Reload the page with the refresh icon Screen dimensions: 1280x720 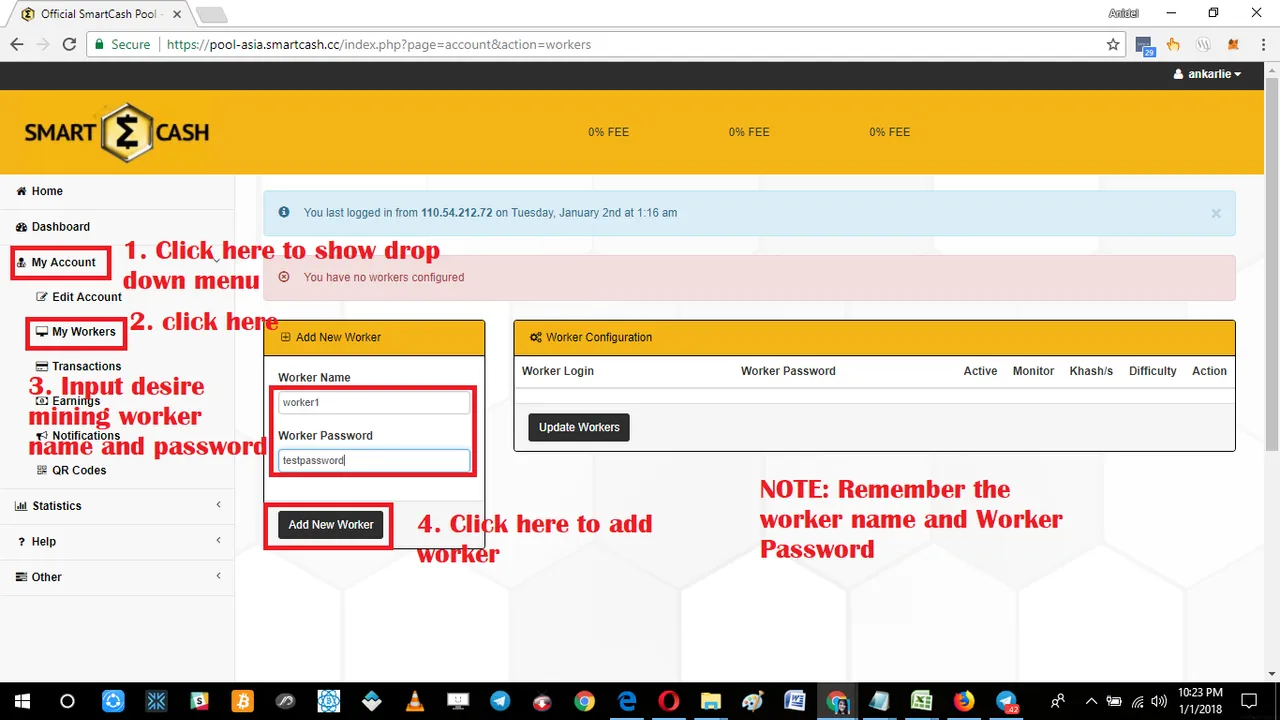tap(69, 44)
